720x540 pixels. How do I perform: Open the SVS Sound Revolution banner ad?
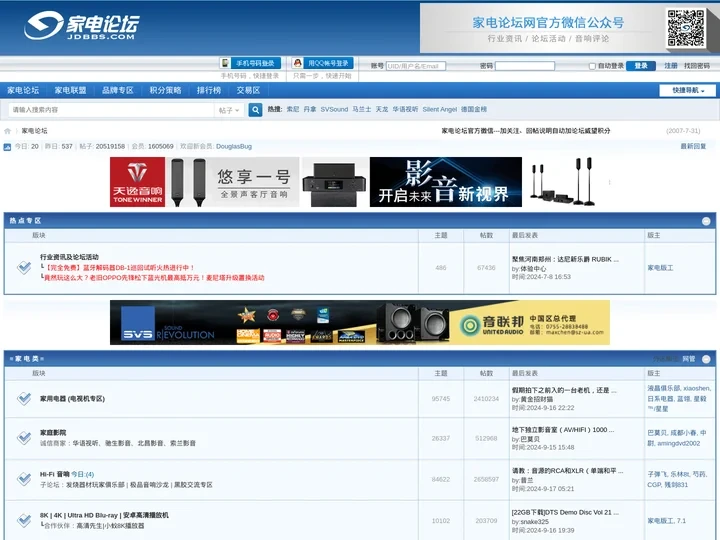pyautogui.click(x=360, y=322)
